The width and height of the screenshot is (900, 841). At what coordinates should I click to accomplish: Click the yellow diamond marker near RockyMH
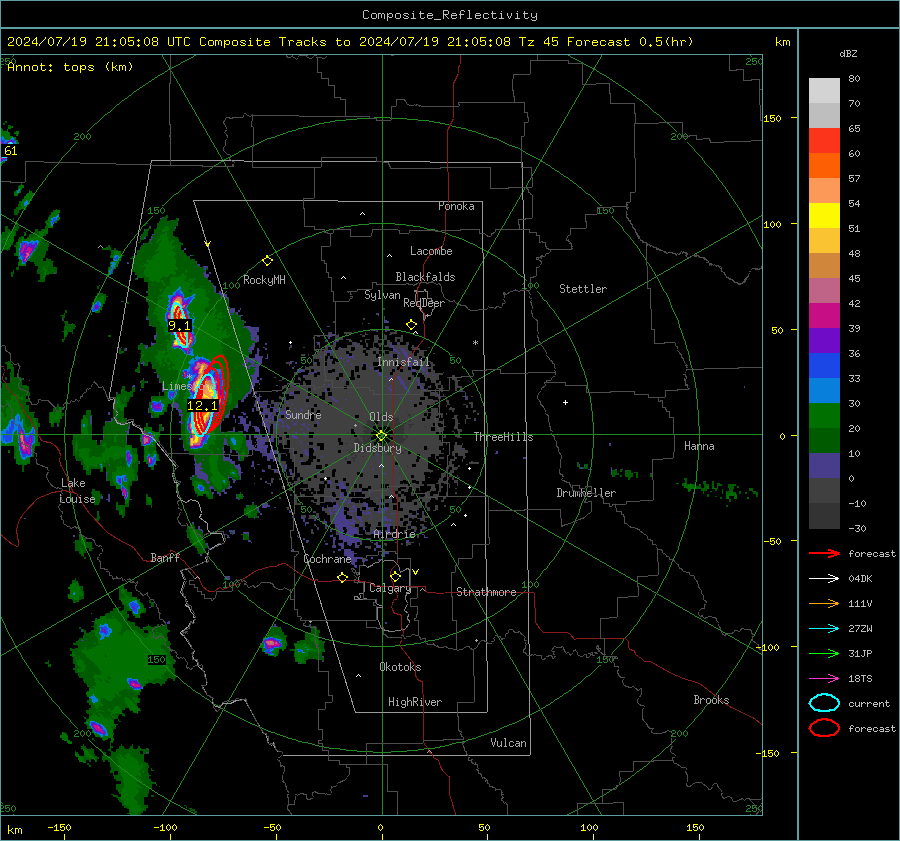(267, 261)
